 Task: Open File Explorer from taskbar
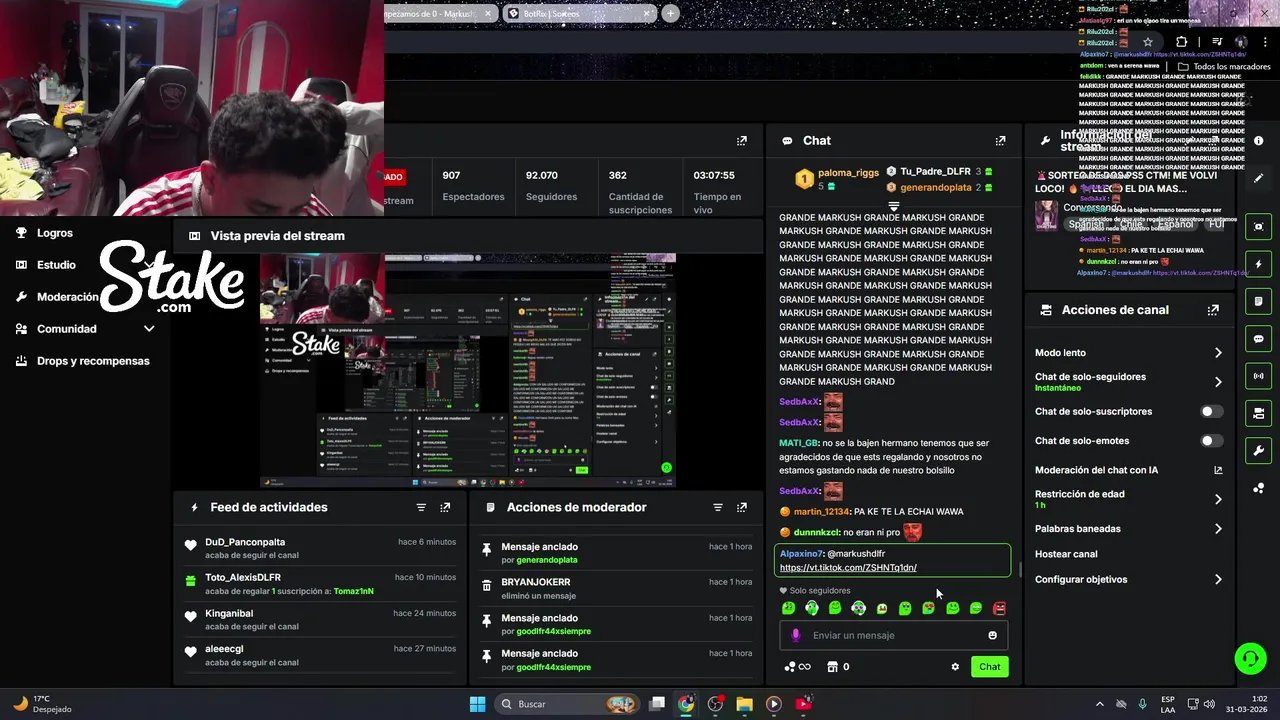pyautogui.click(x=744, y=704)
